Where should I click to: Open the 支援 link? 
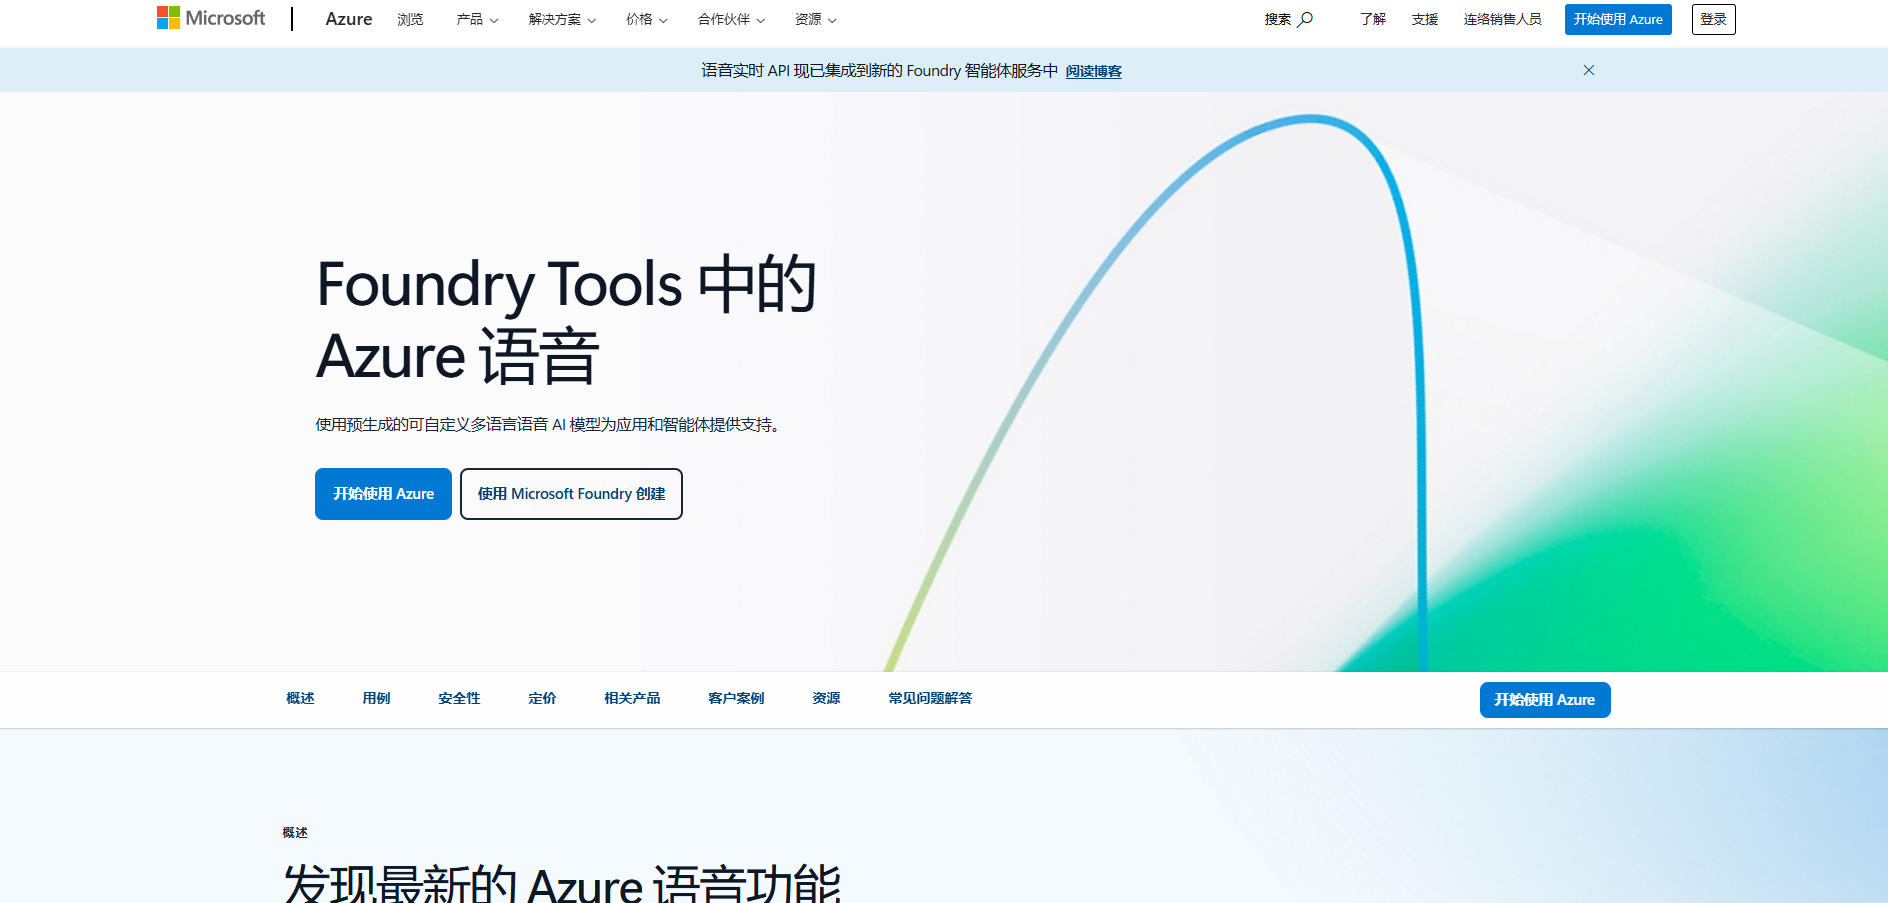coord(1425,19)
